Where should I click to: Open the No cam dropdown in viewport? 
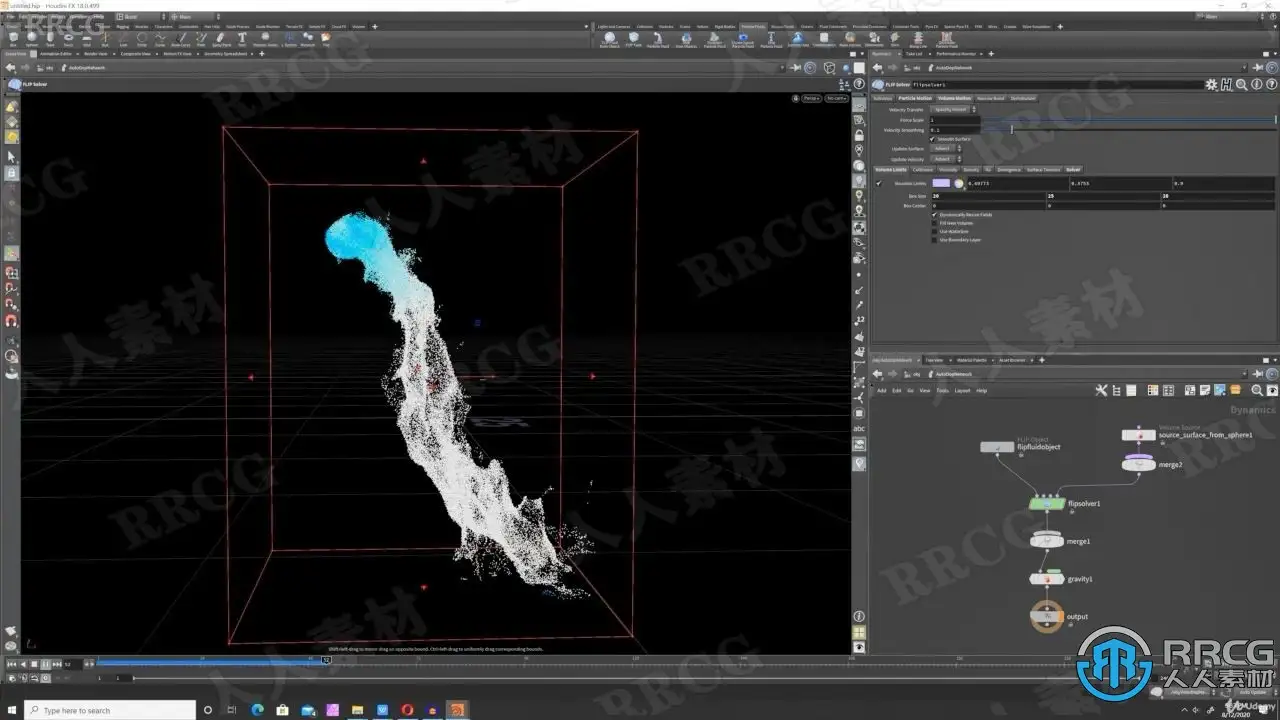(x=837, y=98)
